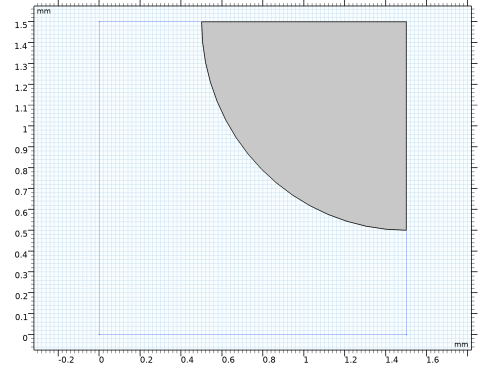
Task: Click the 0.8 tick label on horizontal axis
Action: (x=269, y=360)
